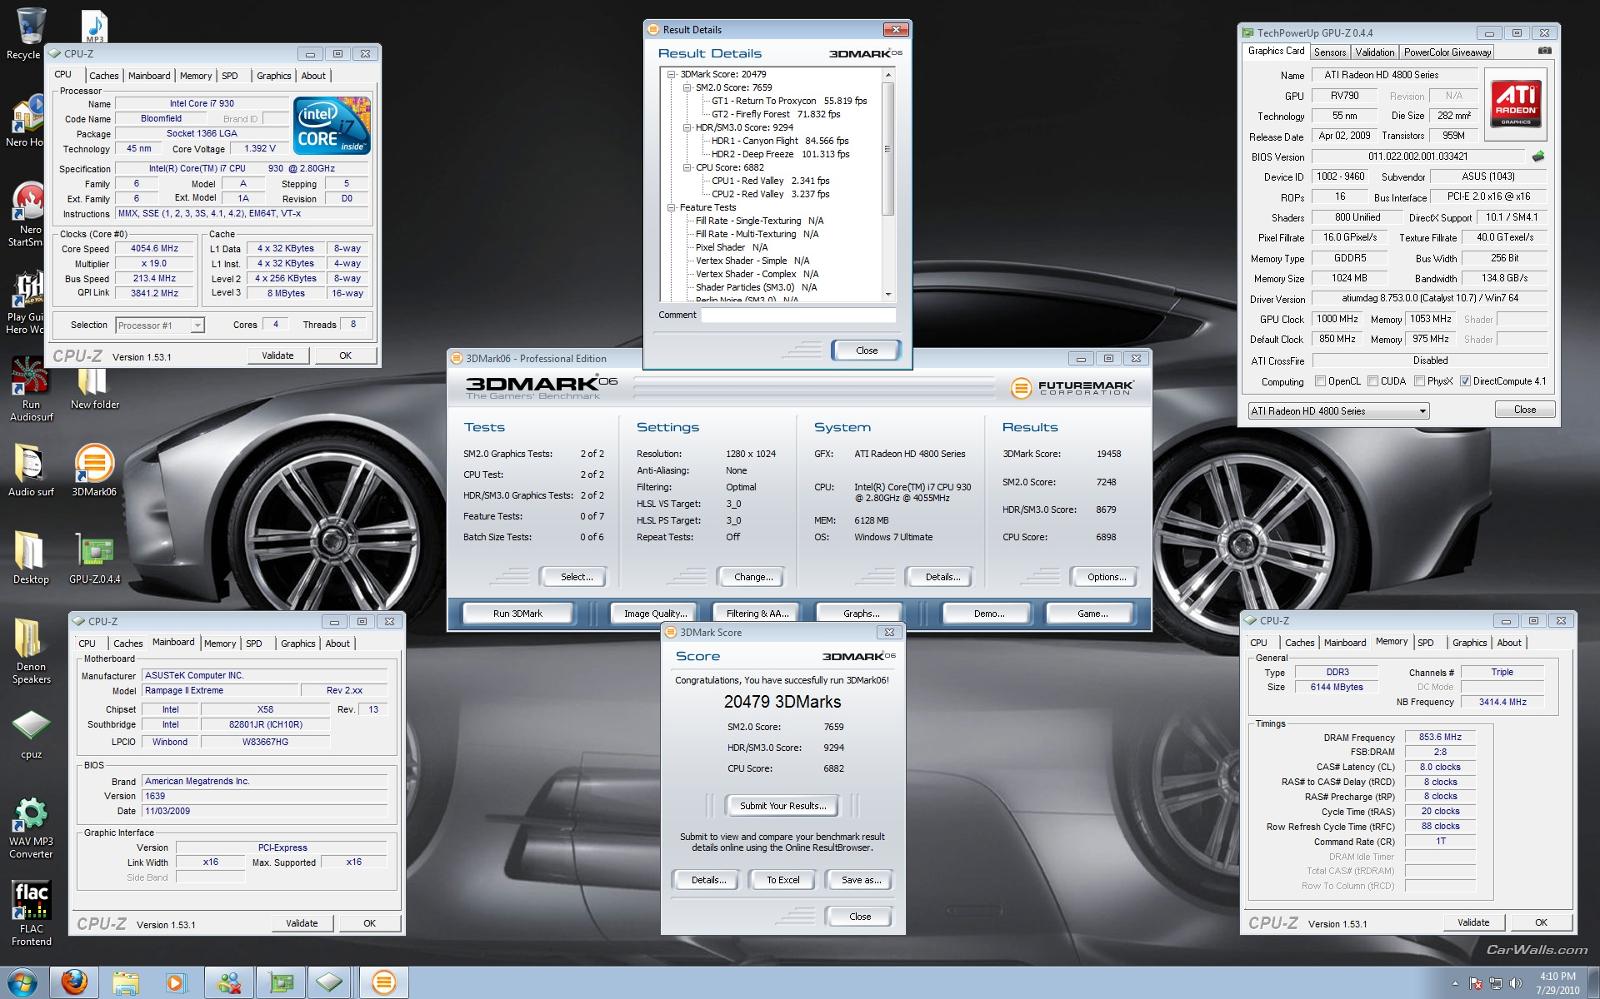Click the Comment input field
Viewport: 1600px width, 999px height.
pyautogui.click(x=798, y=315)
